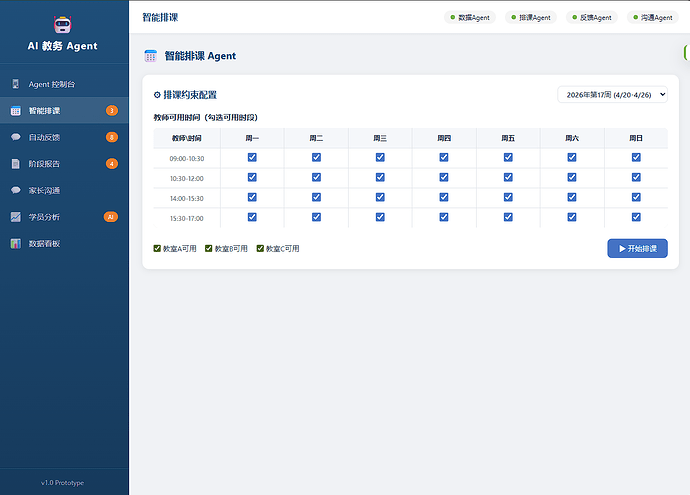Select 智能排课 menu item
Screen dimensions: 690x495
(64, 110)
